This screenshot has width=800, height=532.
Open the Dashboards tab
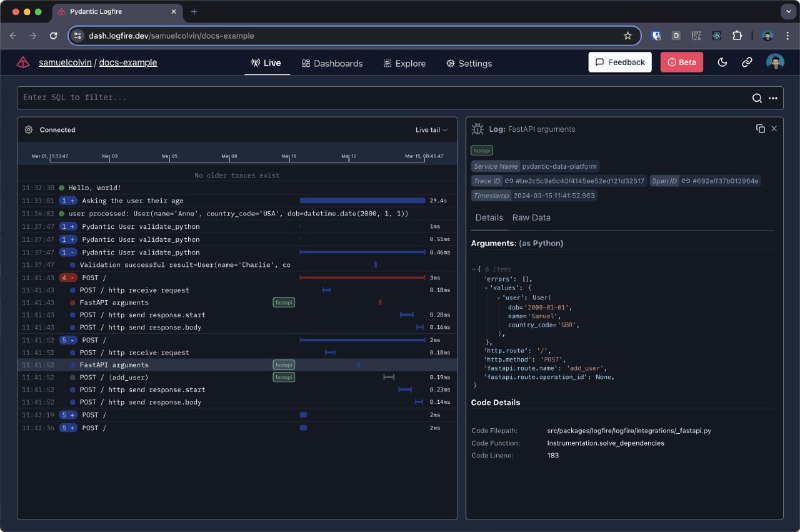coord(332,63)
